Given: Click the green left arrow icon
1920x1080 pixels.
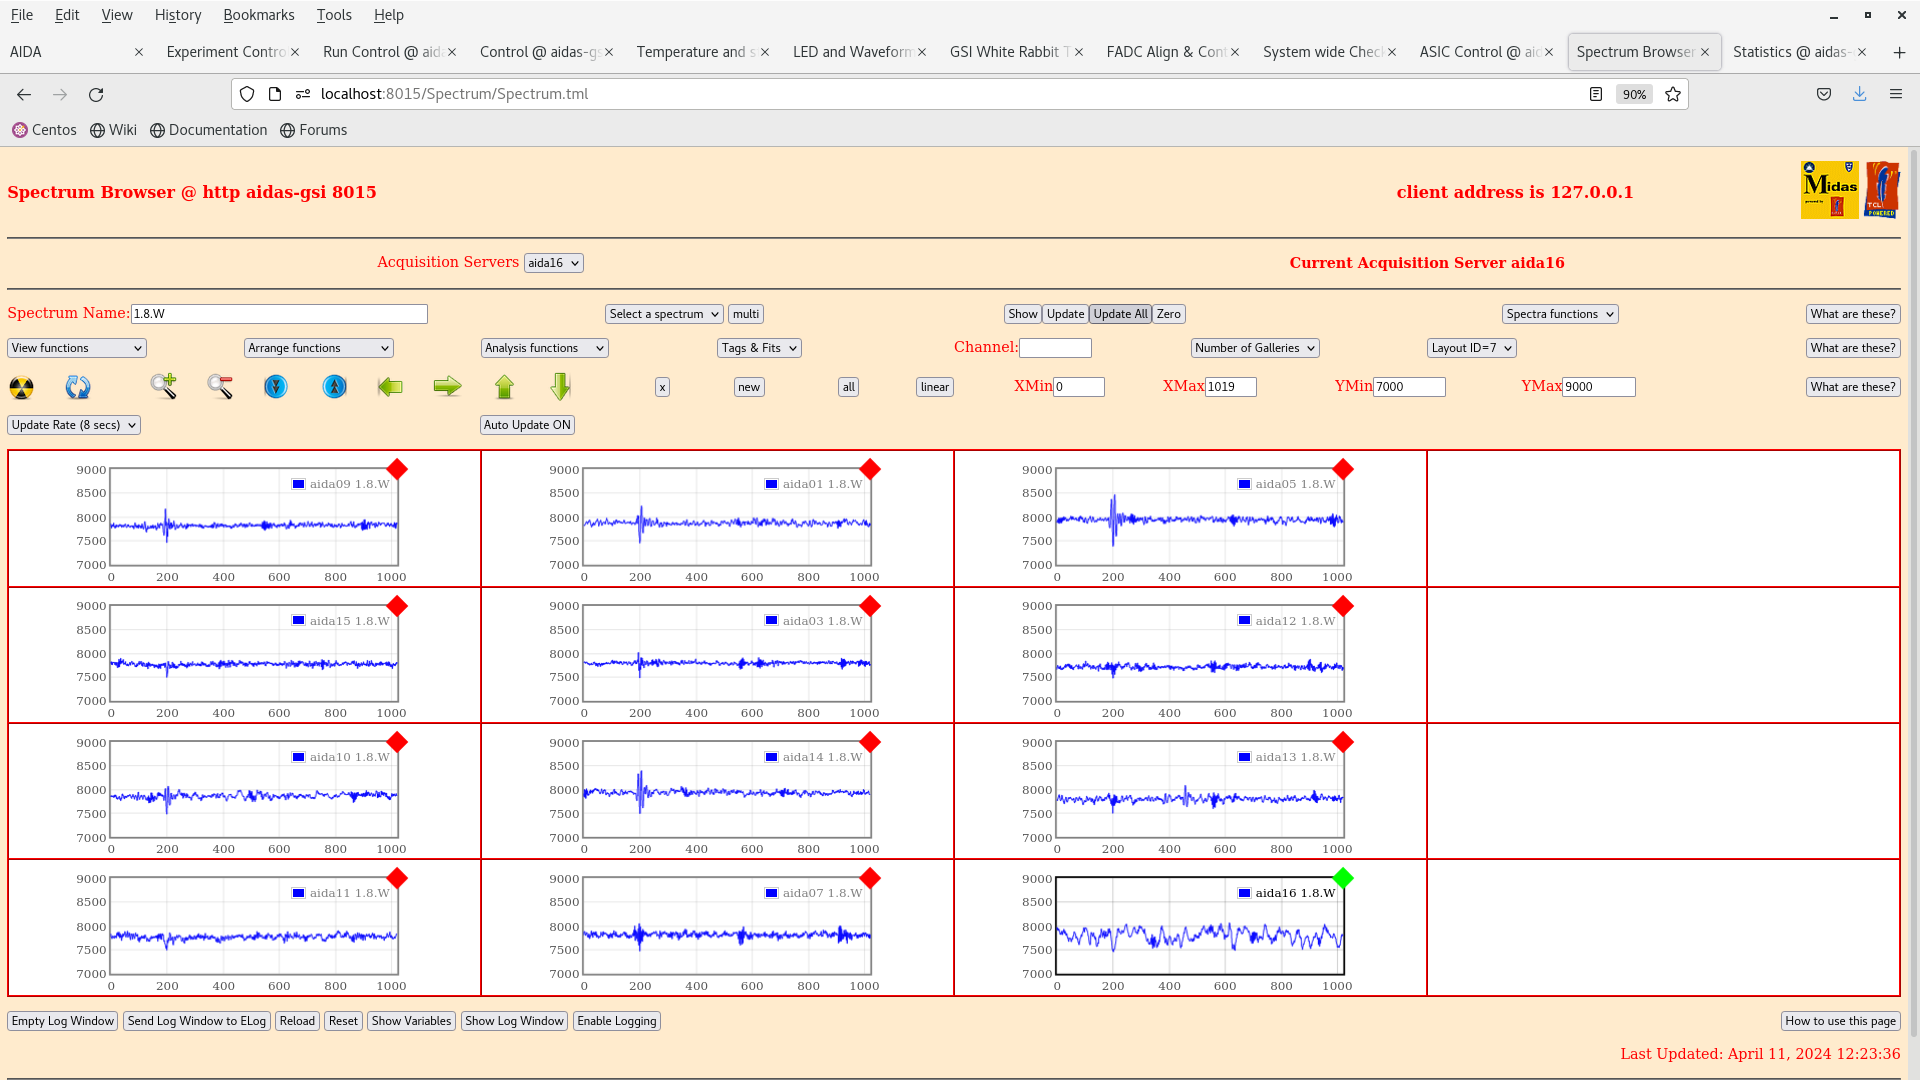Looking at the screenshot, I should click(390, 386).
